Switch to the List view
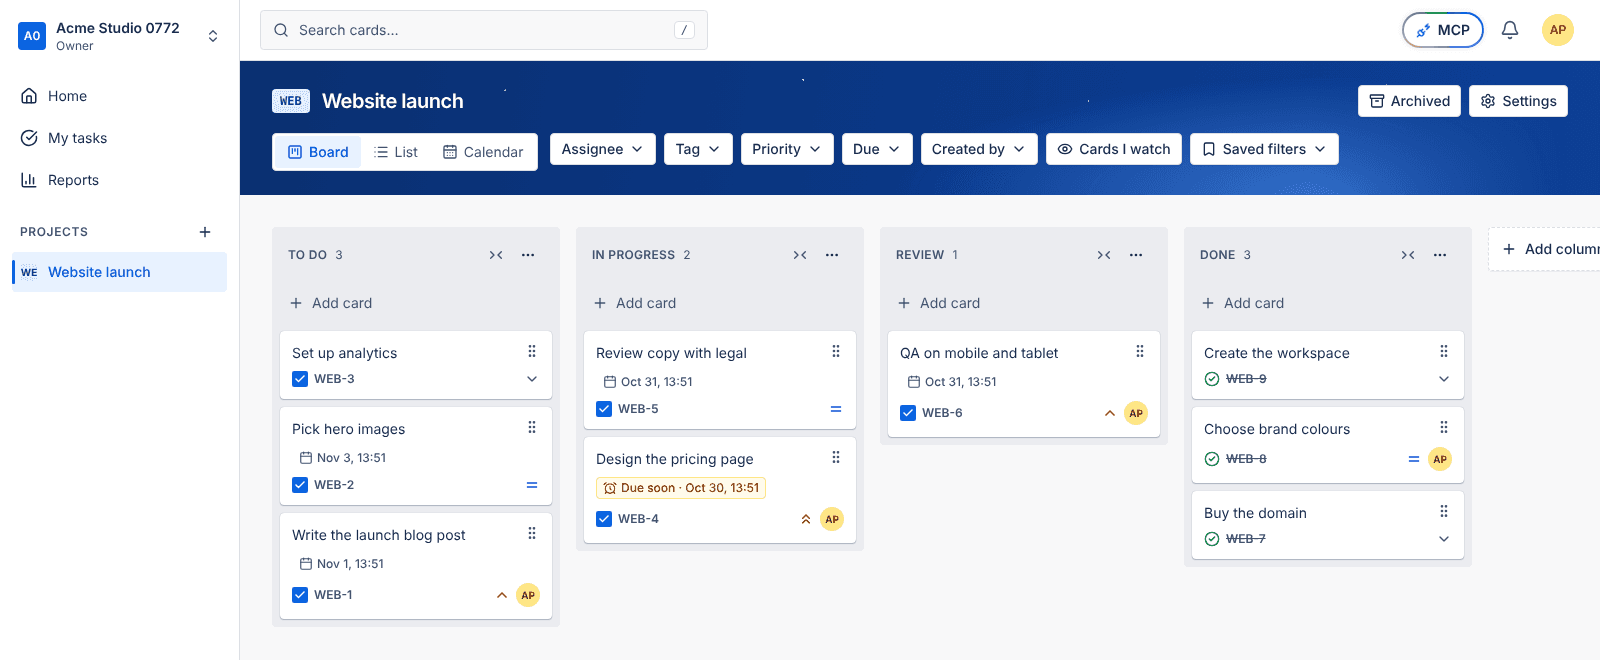Image resolution: width=1600 pixels, height=660 pixels. pyautogui.click(x=396, y=152)
